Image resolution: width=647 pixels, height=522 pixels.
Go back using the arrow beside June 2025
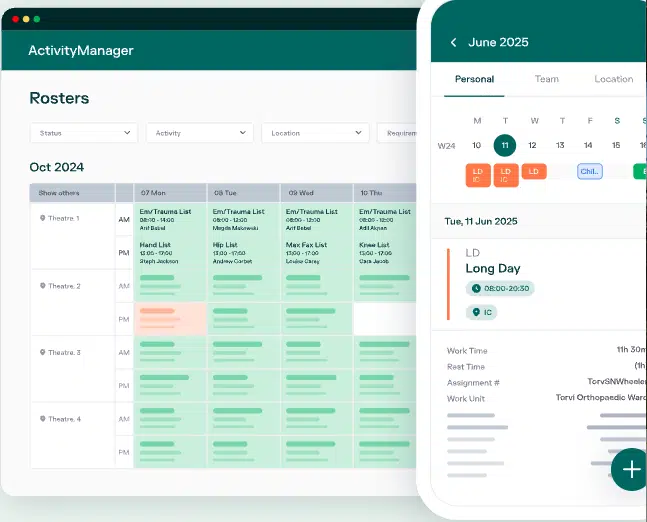[x=453, y=43]
